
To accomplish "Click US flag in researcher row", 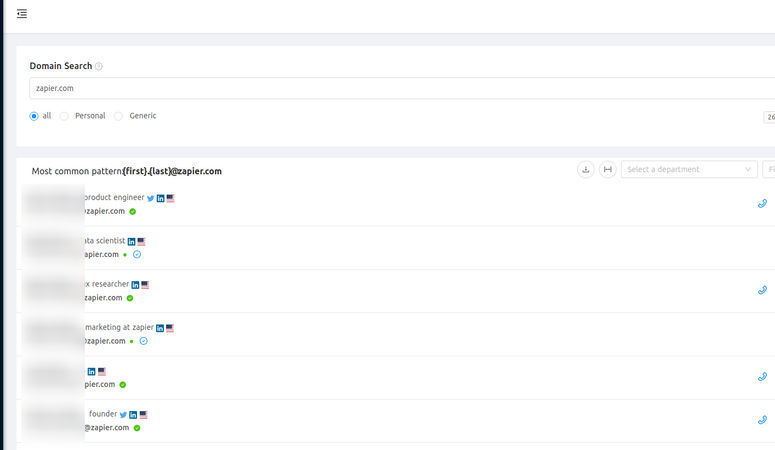I will pyautogui.click(x=145, y=284).
